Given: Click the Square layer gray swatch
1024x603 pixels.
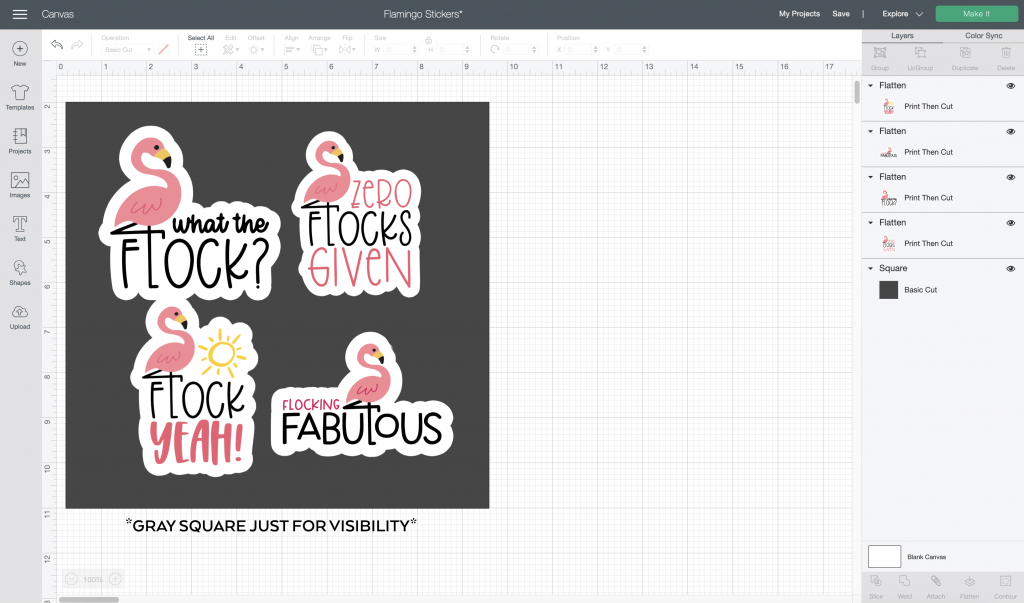Looking at the screenshot, I should point(888,289).
